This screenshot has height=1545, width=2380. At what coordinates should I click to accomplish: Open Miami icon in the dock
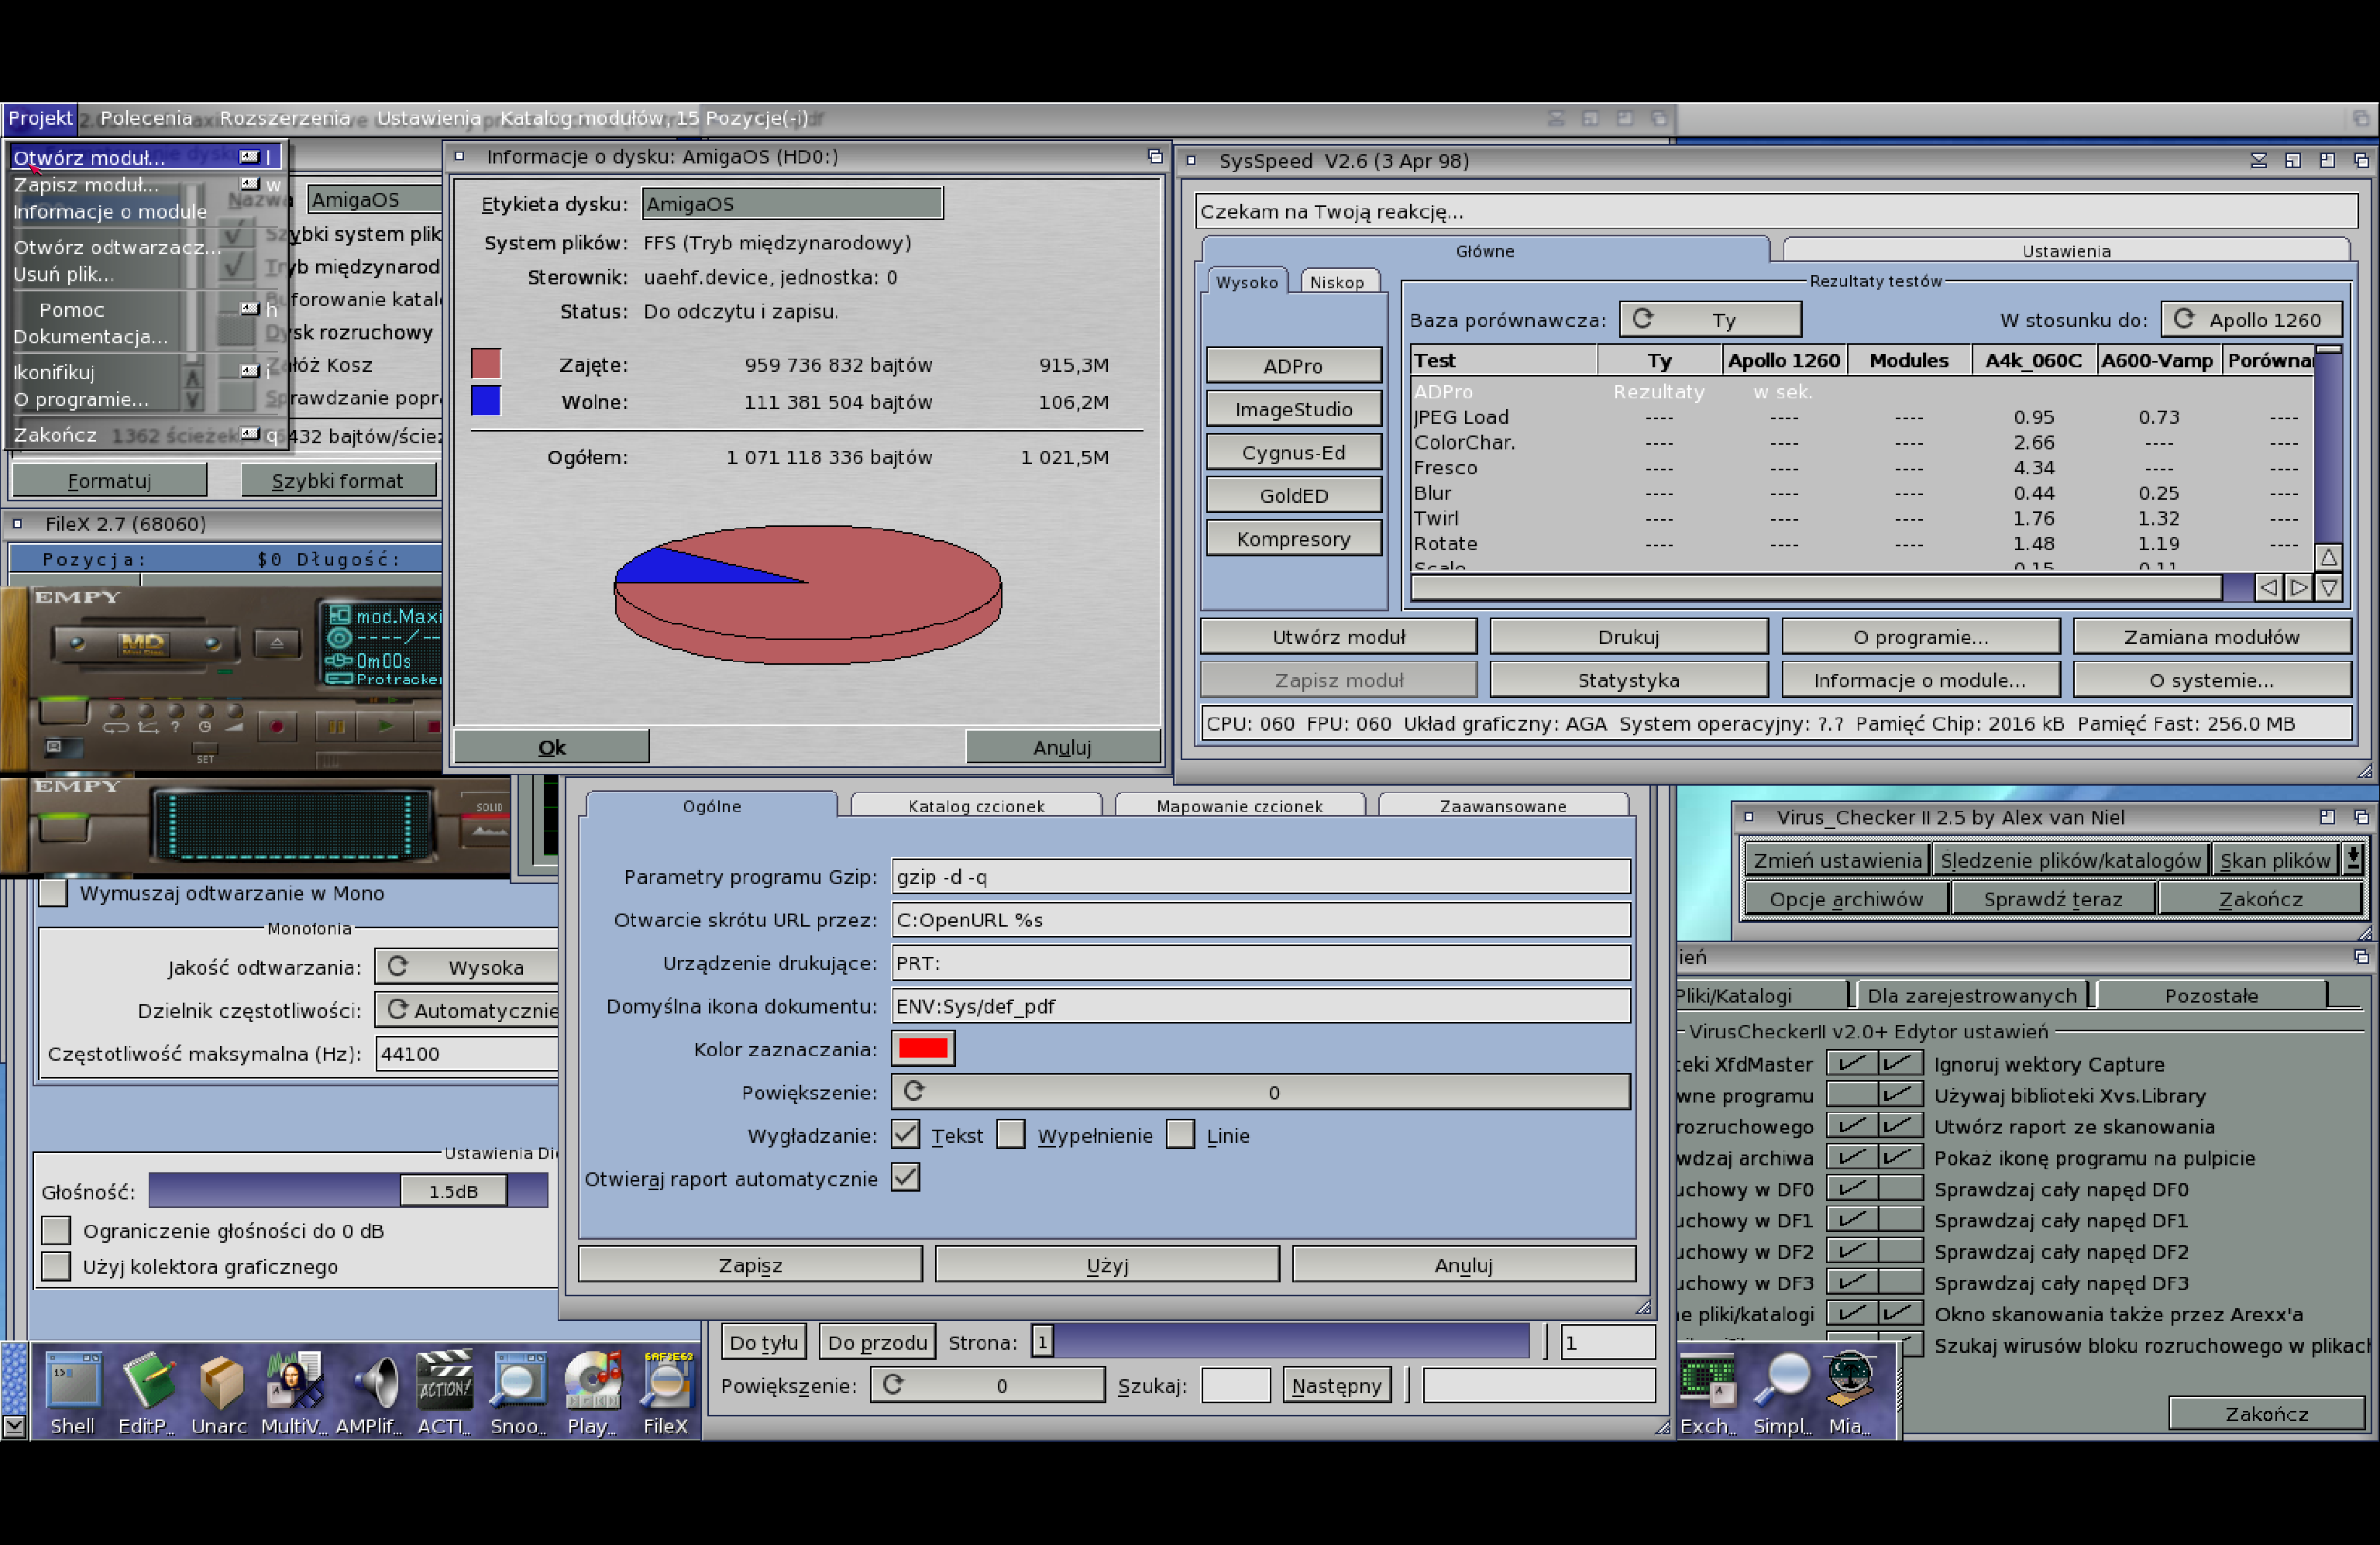coord(1850,1393)
